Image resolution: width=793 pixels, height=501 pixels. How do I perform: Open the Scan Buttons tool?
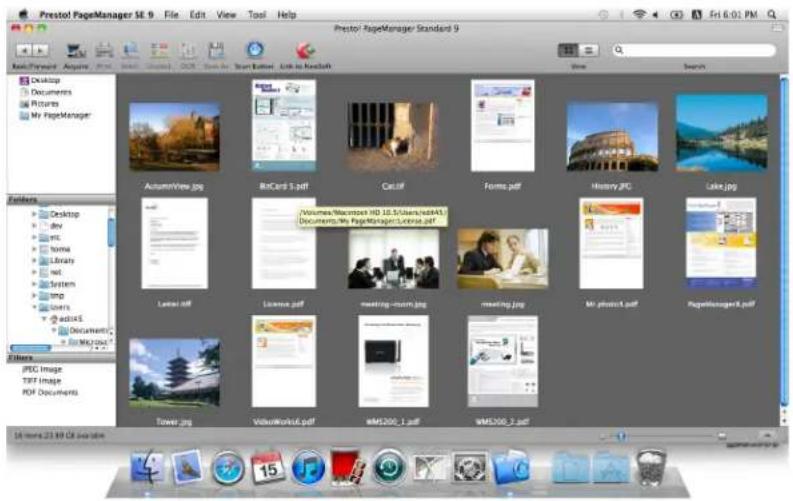tap(254, 50)
